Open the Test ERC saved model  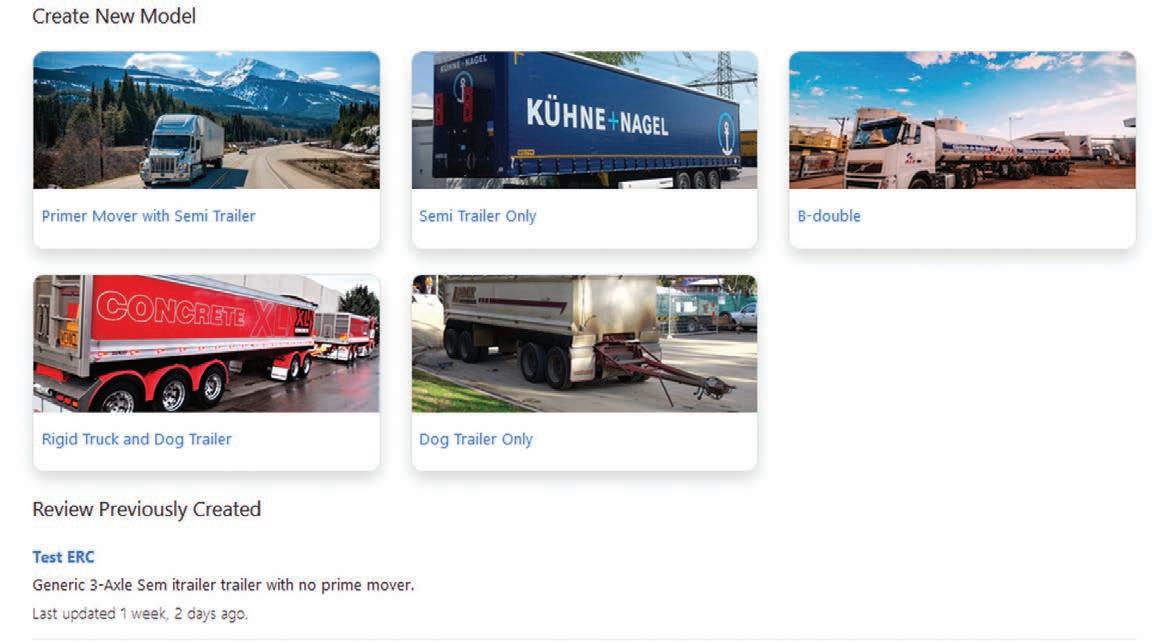[x=63, y=557]
